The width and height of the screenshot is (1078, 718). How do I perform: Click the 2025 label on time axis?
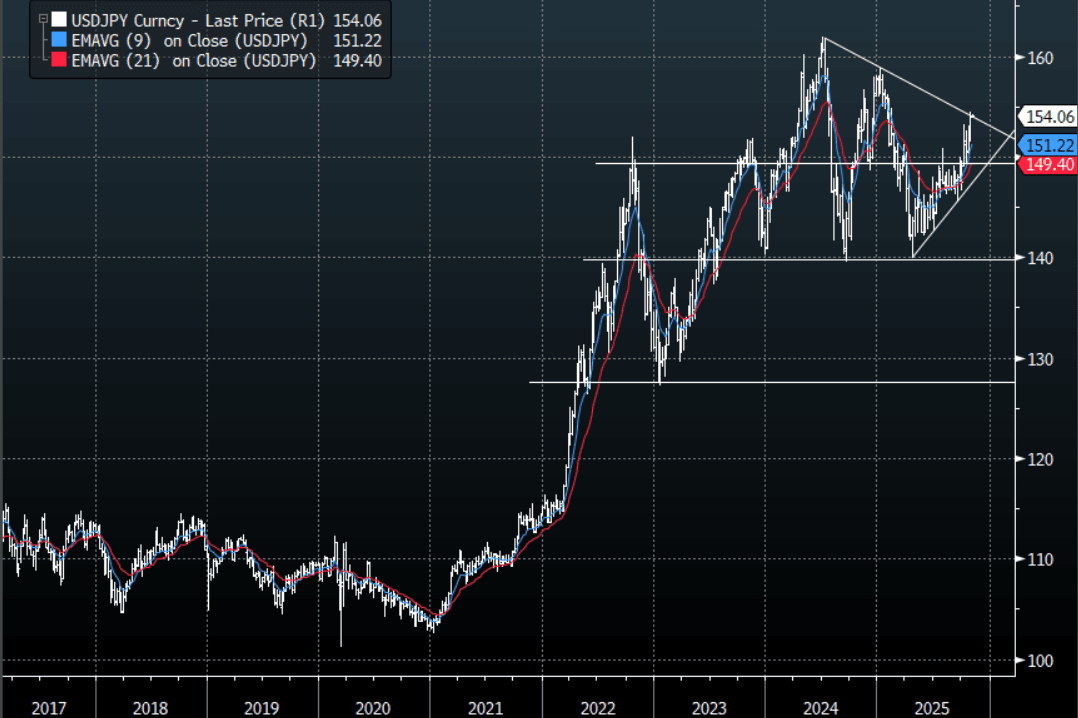pos(933,708)
